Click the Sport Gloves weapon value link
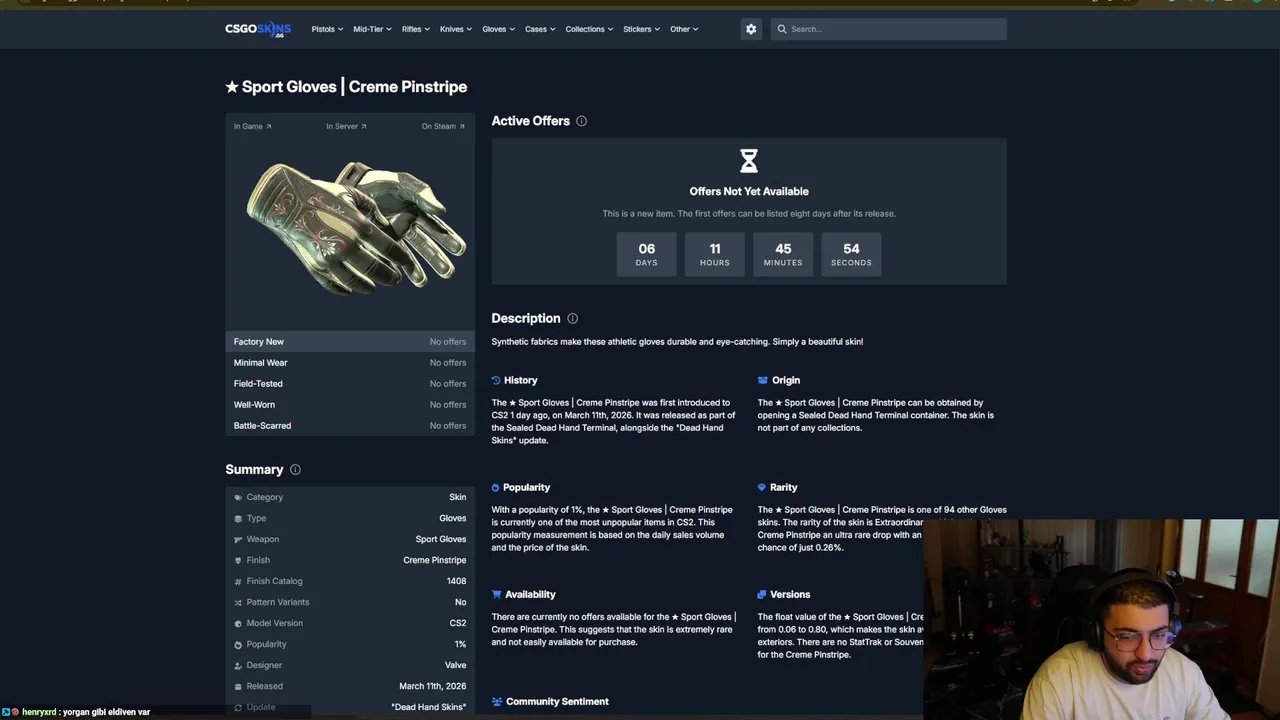This screenshot has width=1280, height=720. point(441,539)
